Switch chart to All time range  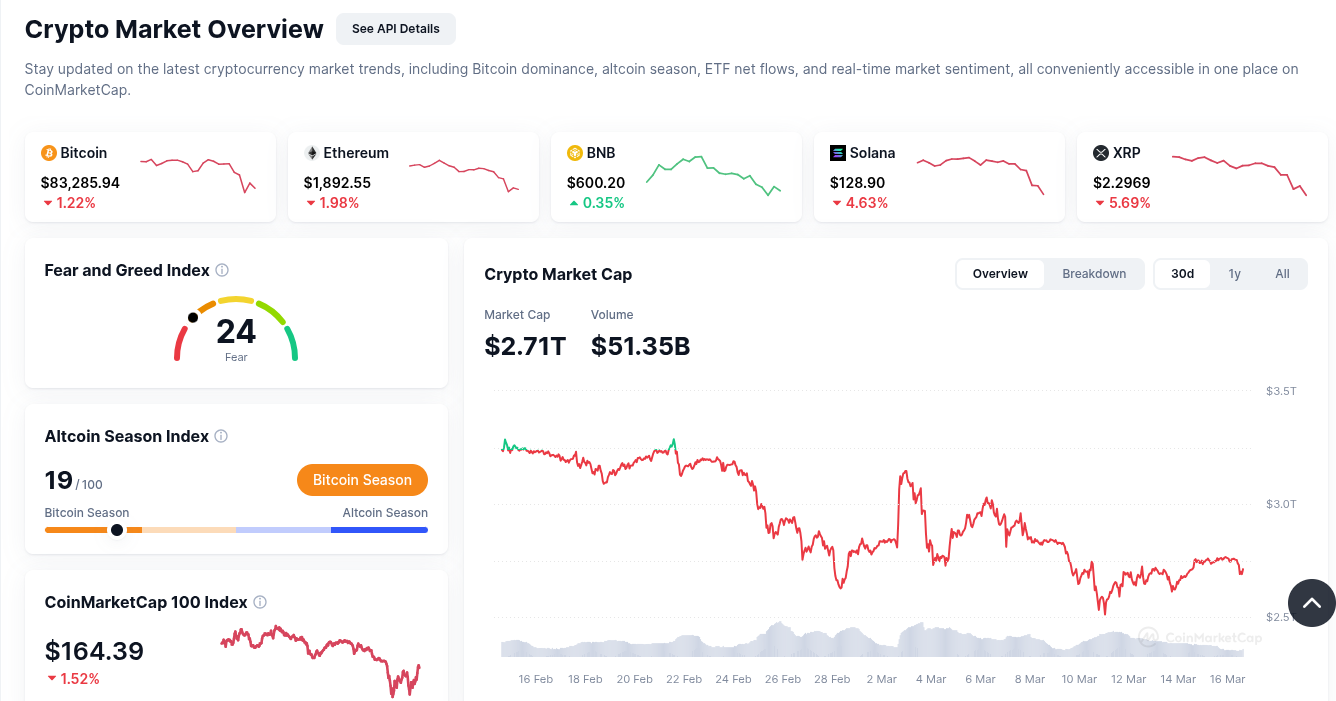coord(1282,274)
